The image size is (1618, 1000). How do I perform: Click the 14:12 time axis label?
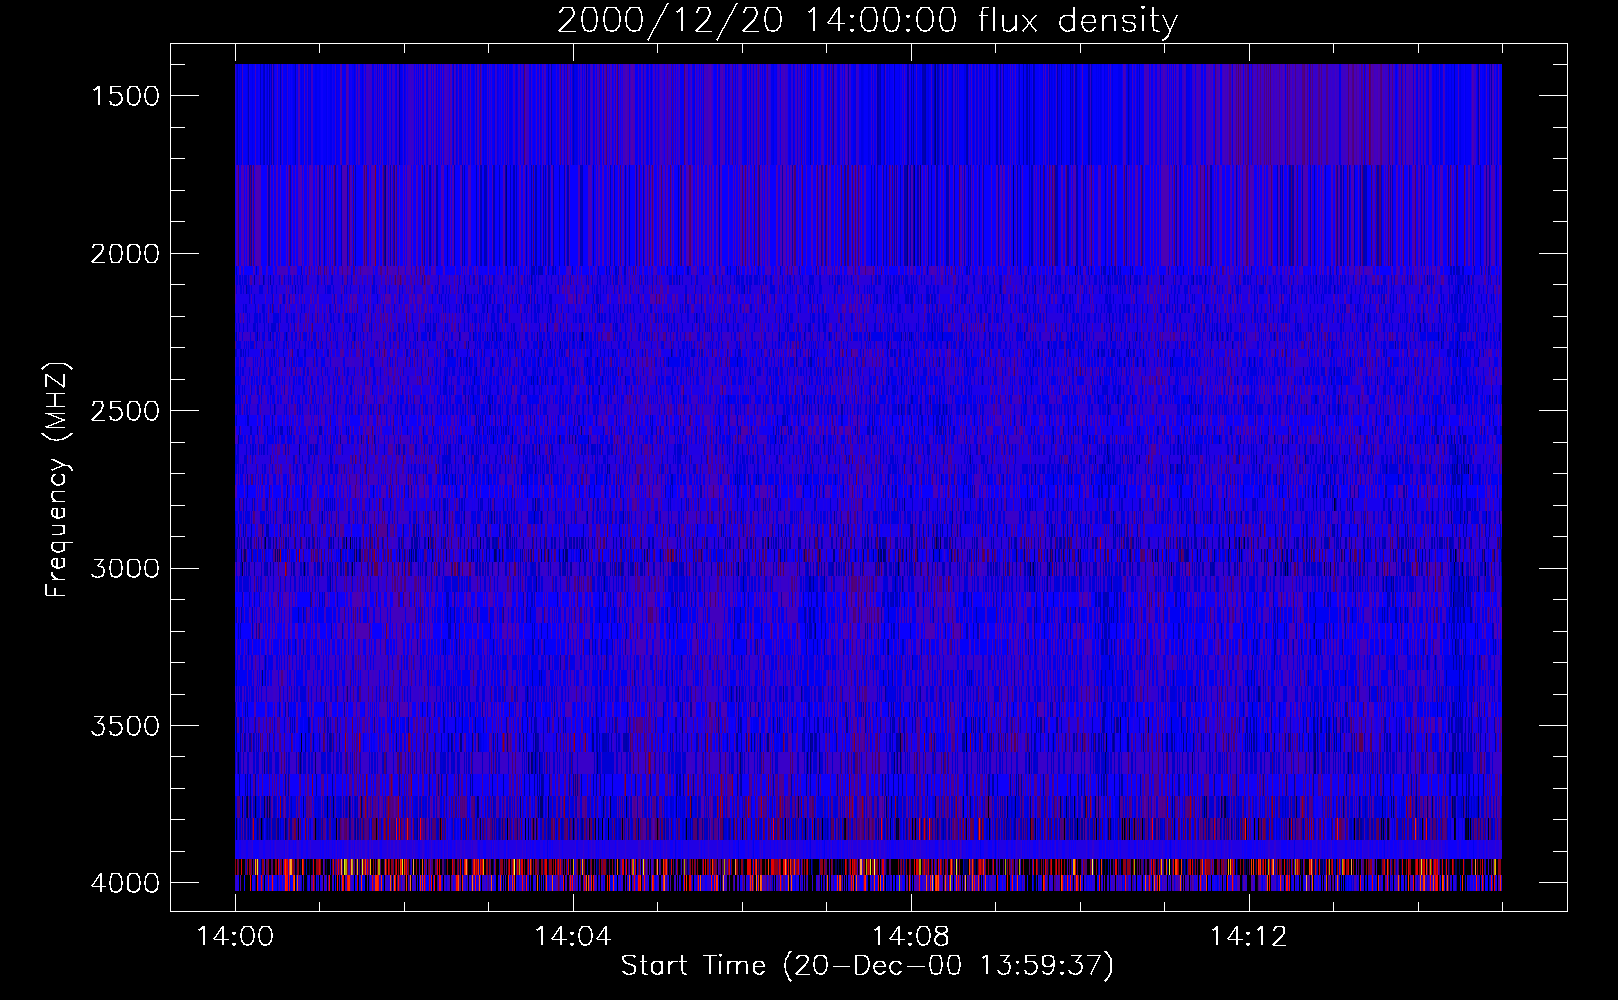click(x=1248, y=937)
